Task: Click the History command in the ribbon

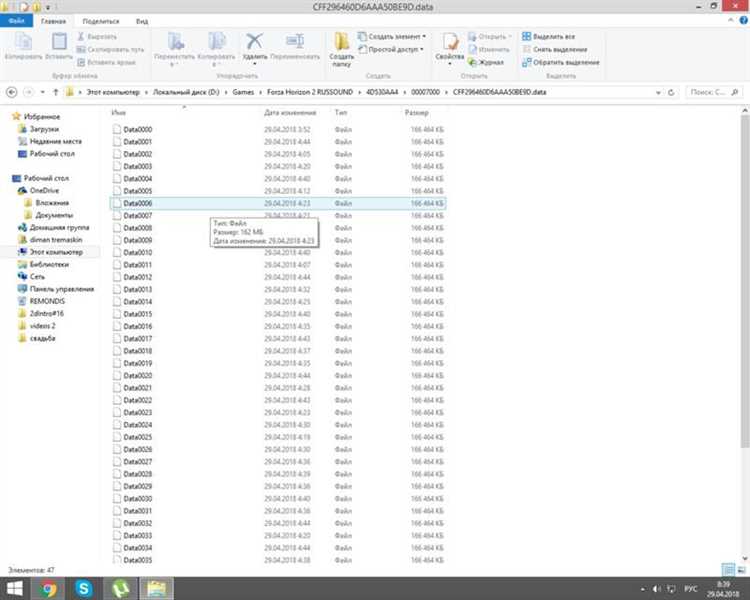Action: pos(485,62)
